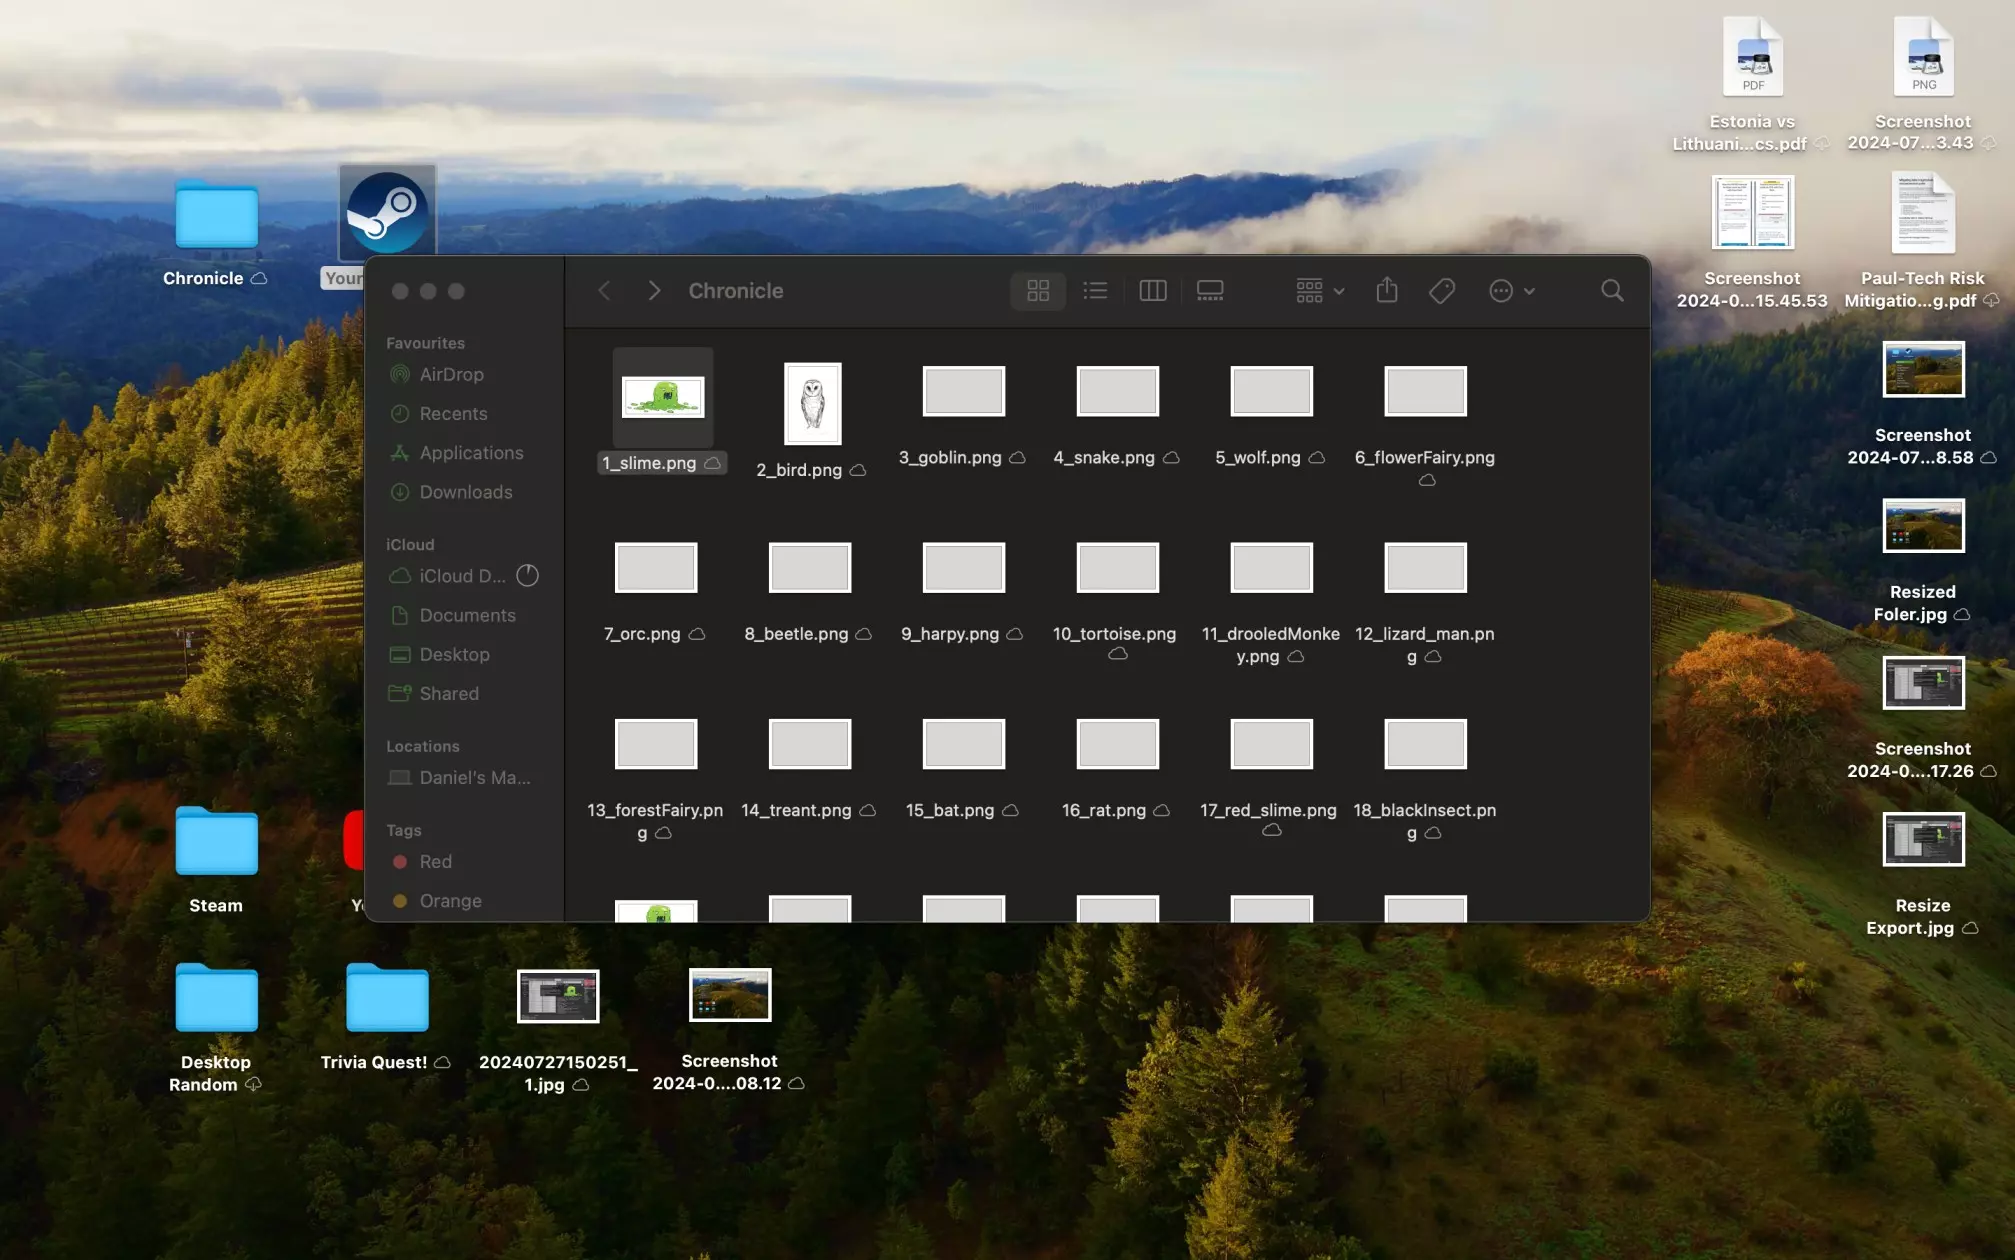Switch Finder to list view
Viewport: 2015px width, 1260px height.
(x=1095, y=291)
